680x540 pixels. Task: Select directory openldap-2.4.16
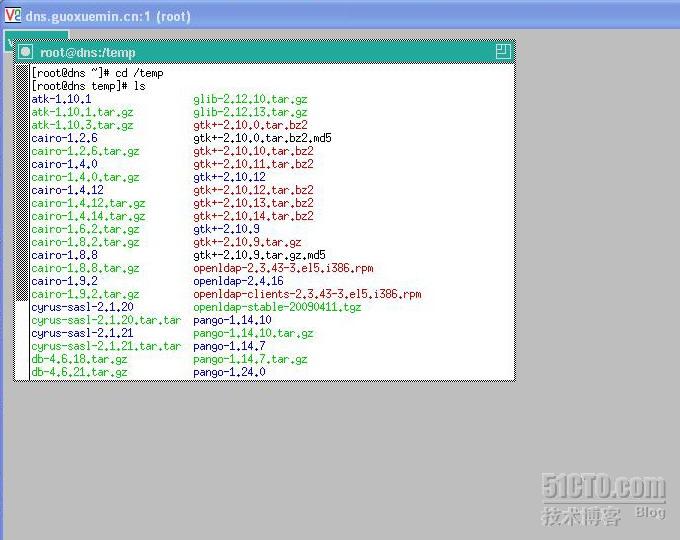point(238,281)
